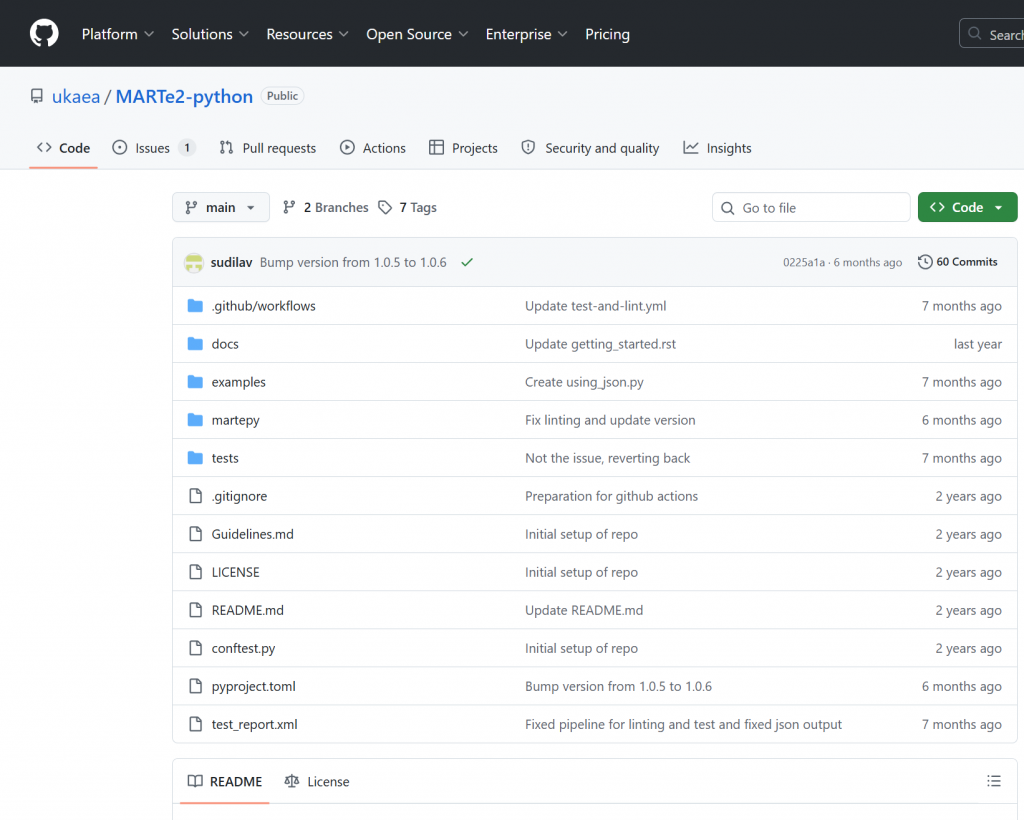Click the sudilav avatar image
Viewport: 1024px width, 820px height.
[x=194, y=263]
